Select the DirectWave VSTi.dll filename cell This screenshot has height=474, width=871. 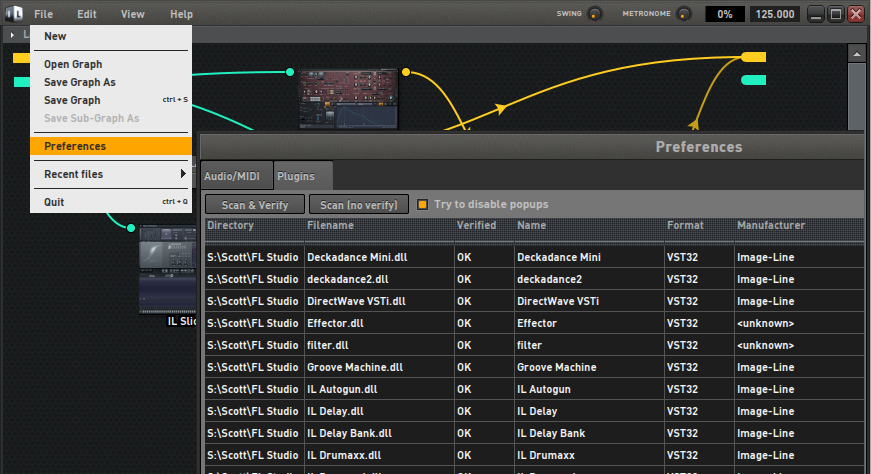point(379,301)
